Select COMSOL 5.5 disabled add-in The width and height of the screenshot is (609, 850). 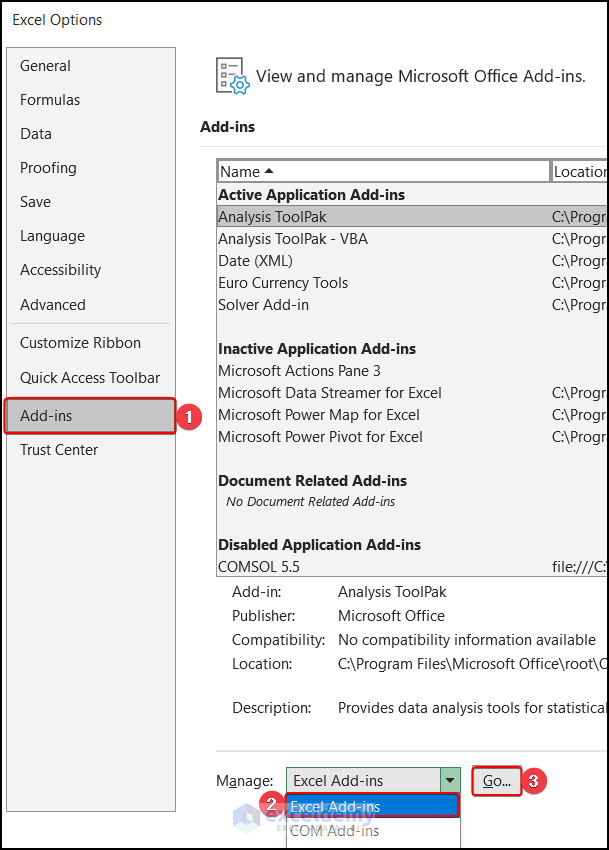(258, 567)
